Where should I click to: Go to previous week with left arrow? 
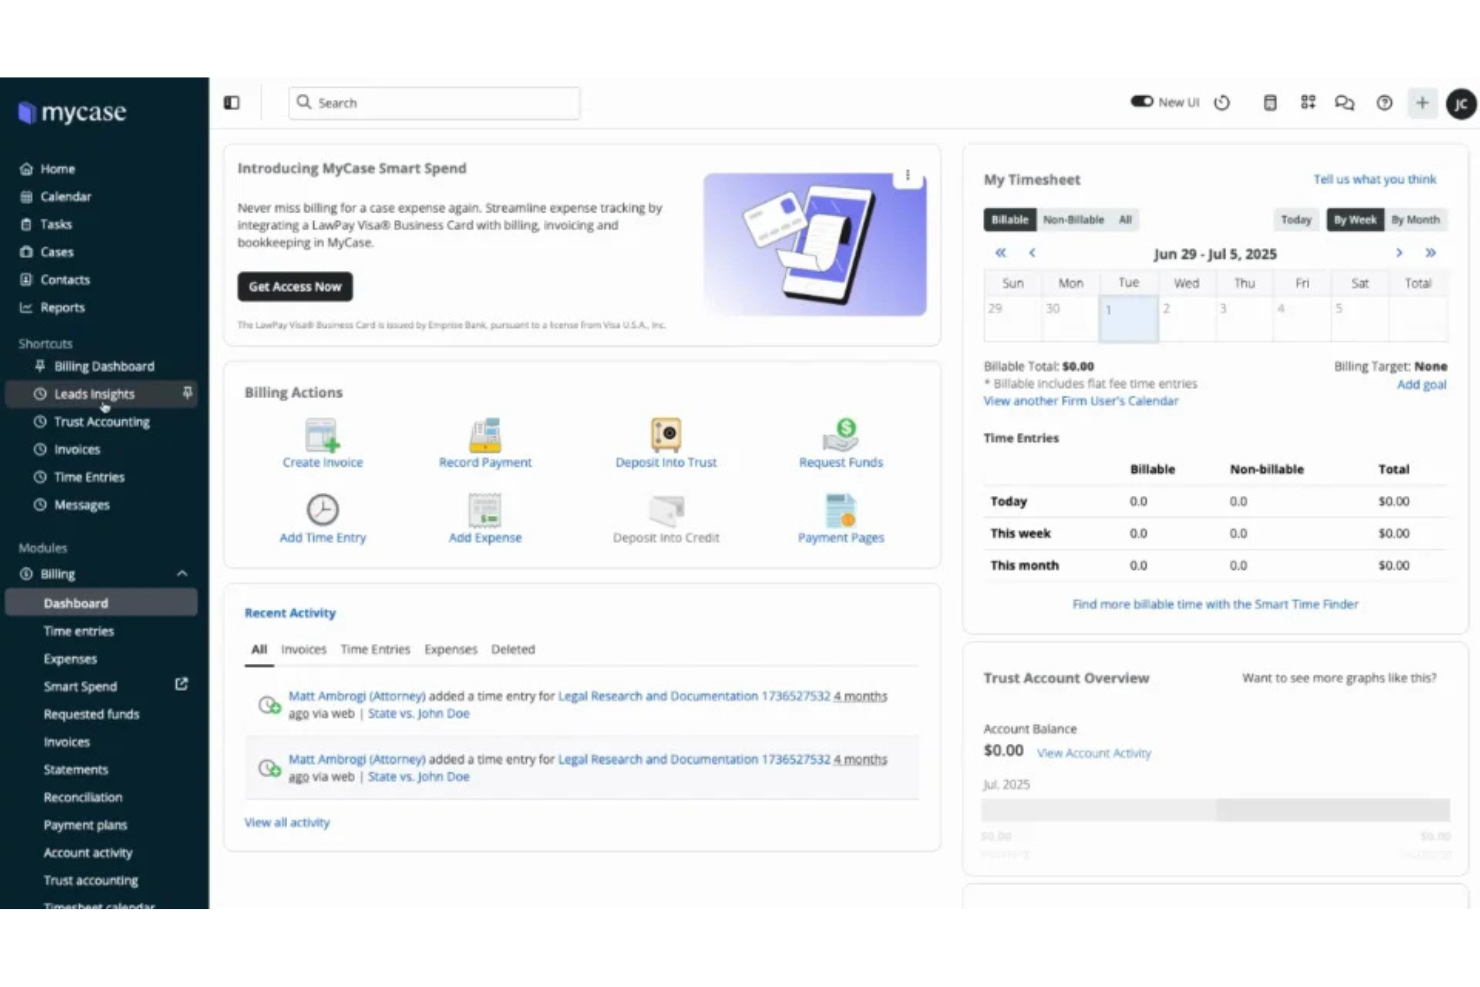click(1032, 253)
